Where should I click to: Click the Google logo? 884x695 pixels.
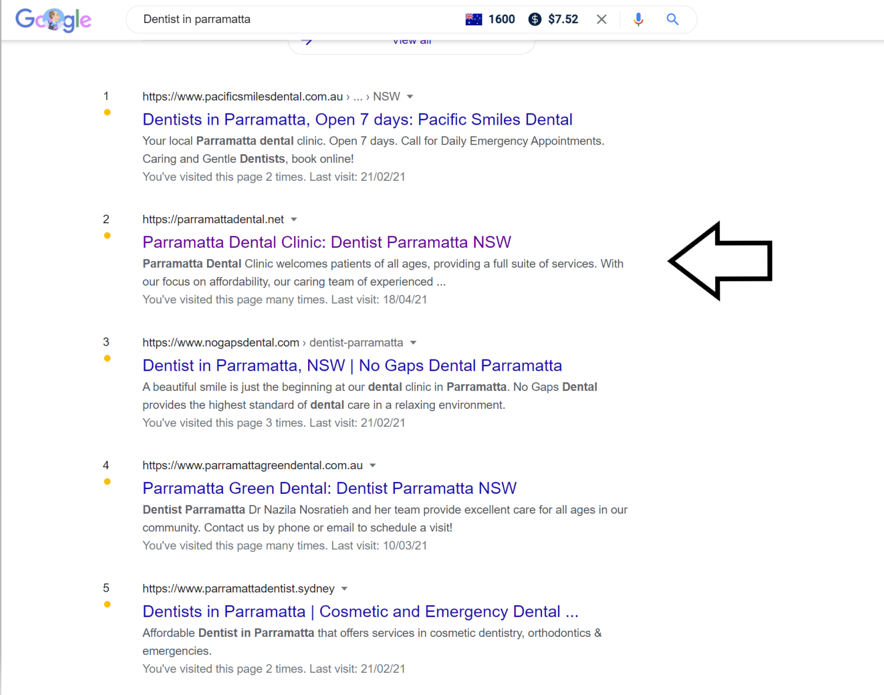tap(53, 20)
